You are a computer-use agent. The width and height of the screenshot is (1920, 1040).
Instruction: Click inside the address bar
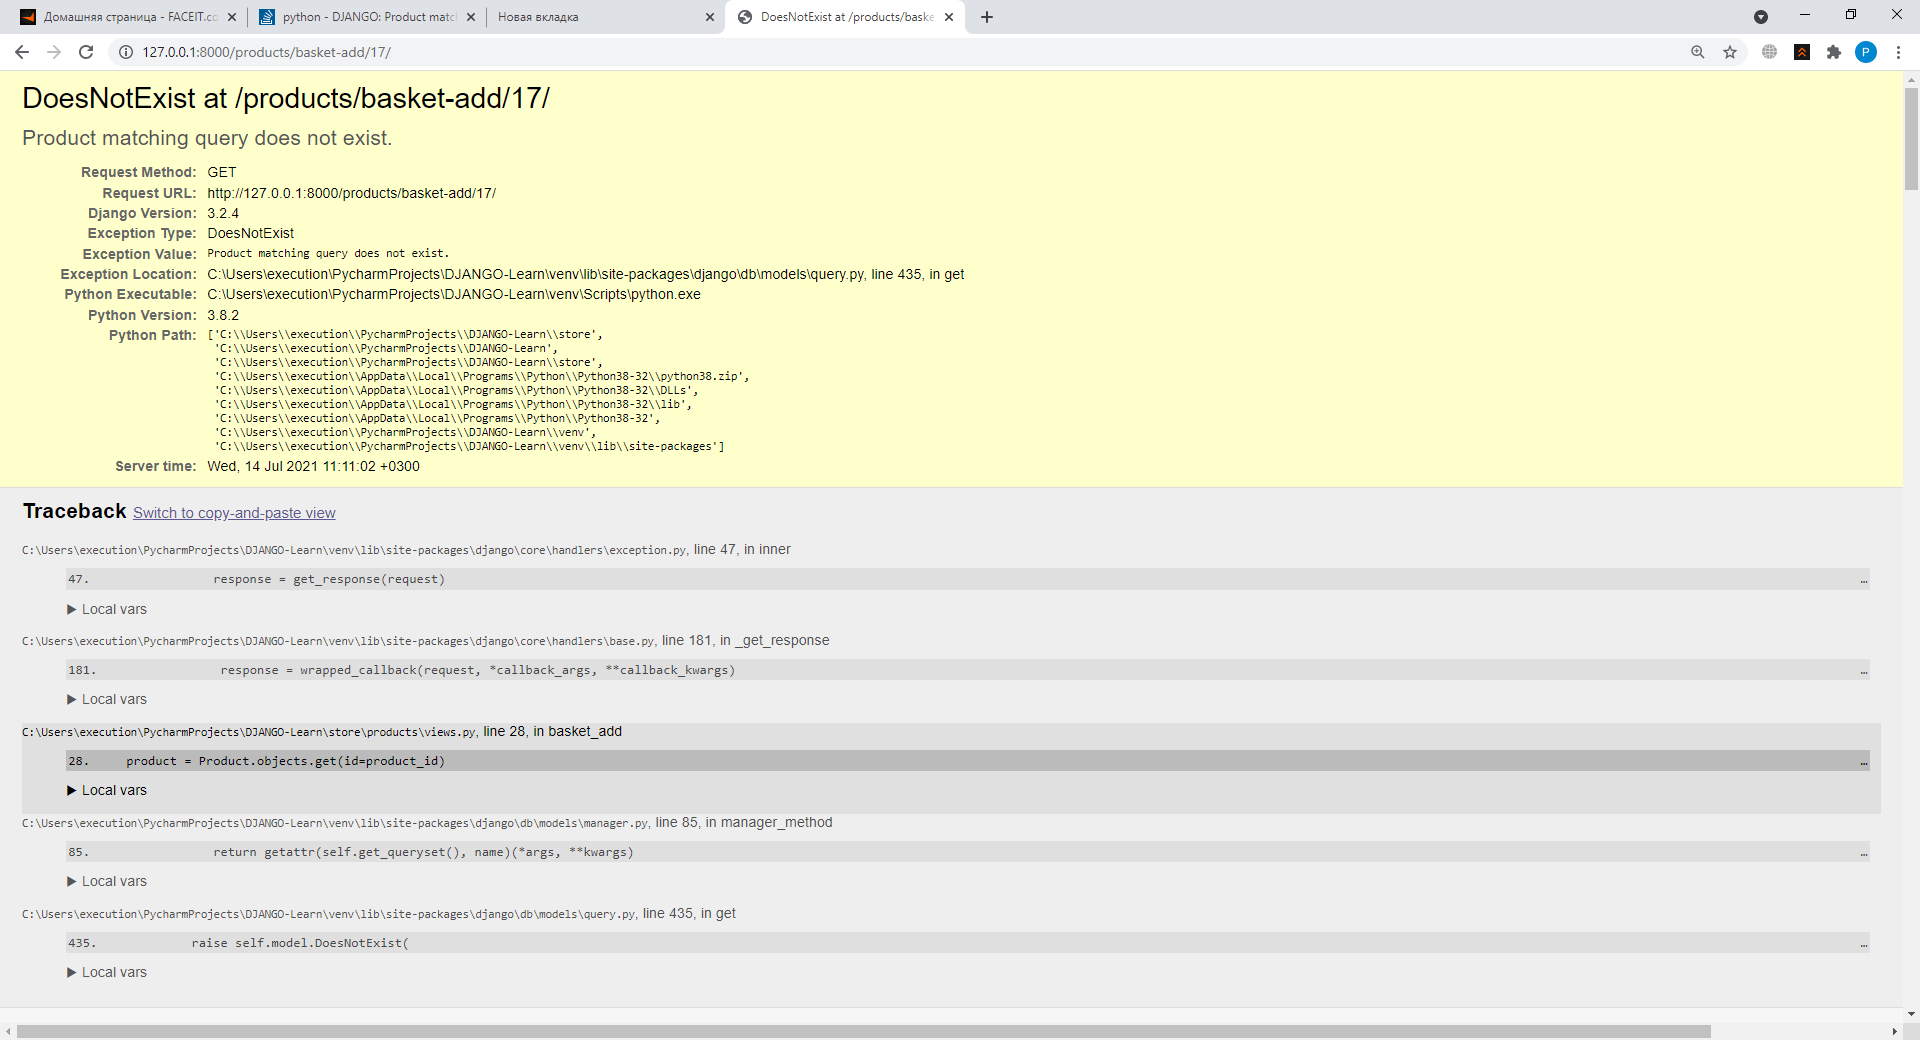click(x=500, y=52)
